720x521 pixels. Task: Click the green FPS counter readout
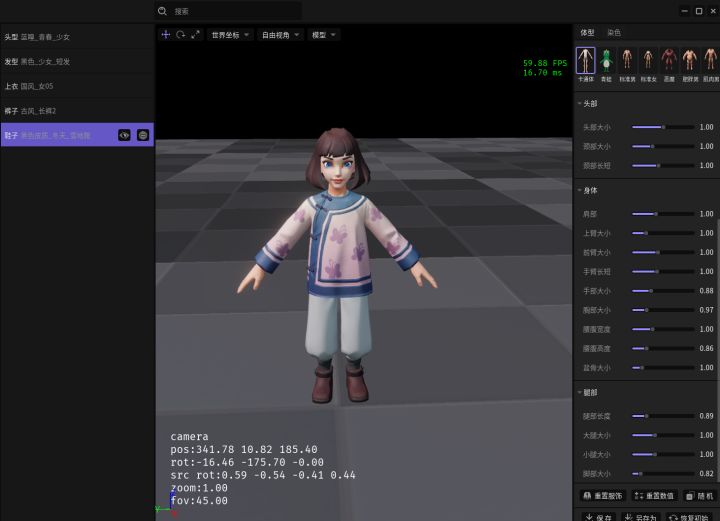[545, 67]
